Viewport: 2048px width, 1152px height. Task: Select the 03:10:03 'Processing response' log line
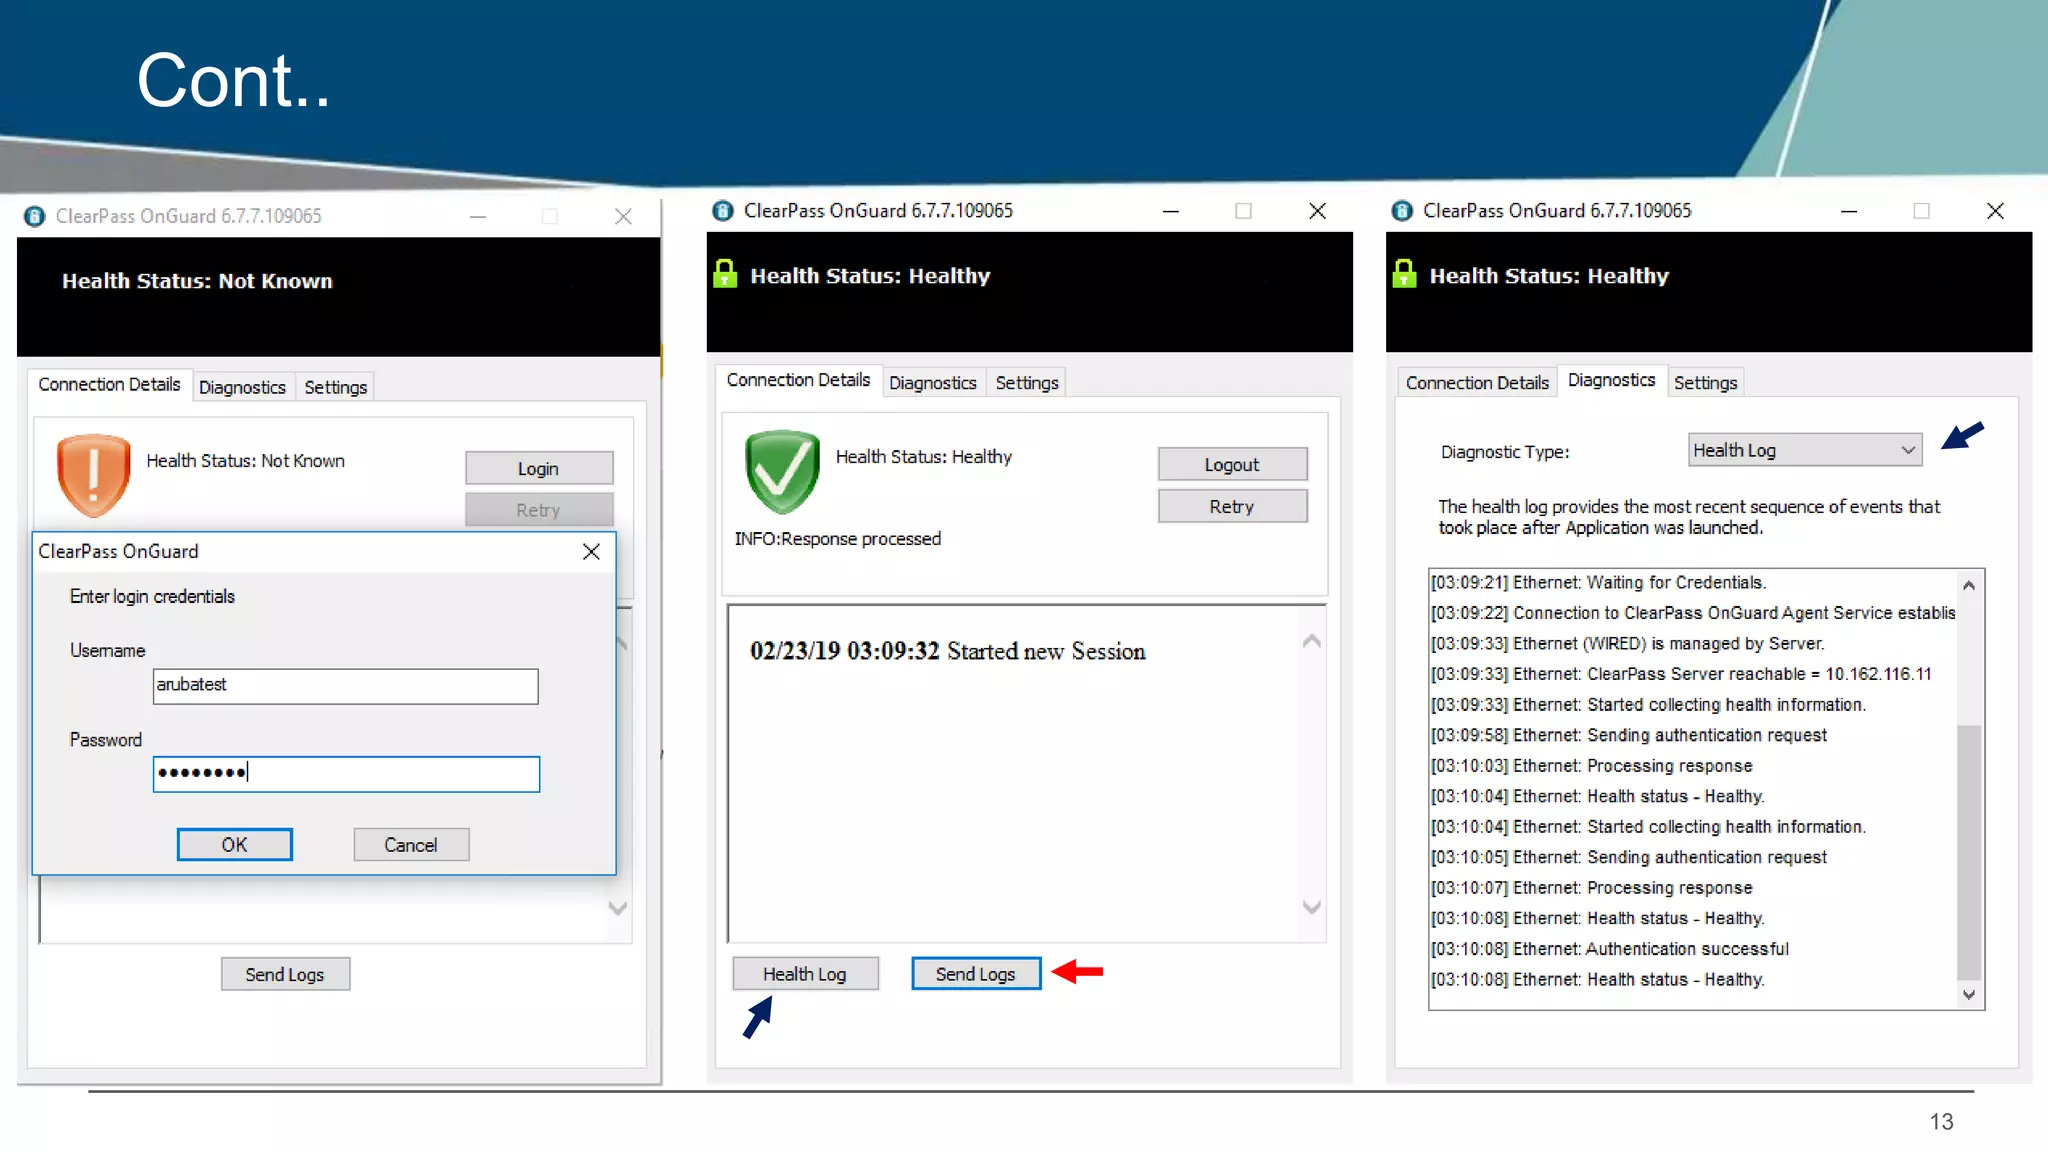click(1591, 766)
